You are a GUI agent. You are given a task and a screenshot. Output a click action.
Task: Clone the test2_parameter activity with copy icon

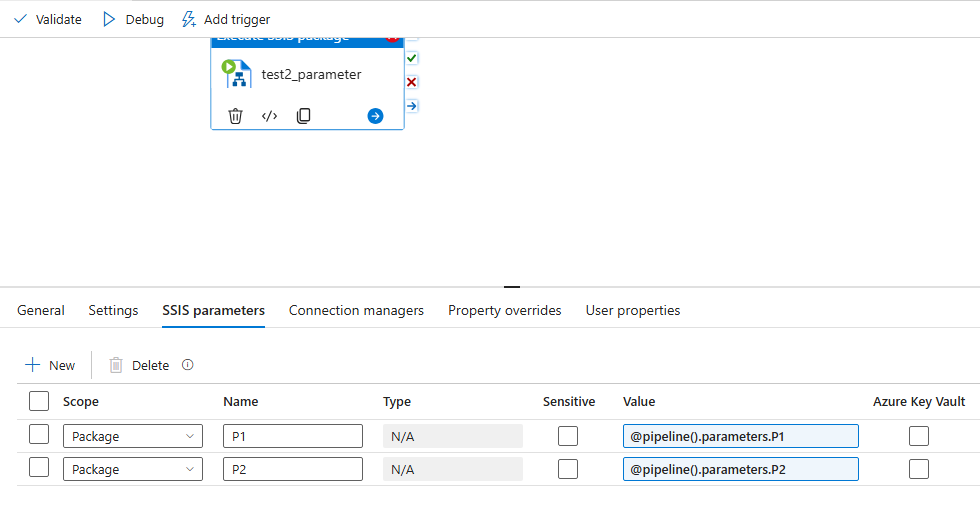tap(303, 116)
